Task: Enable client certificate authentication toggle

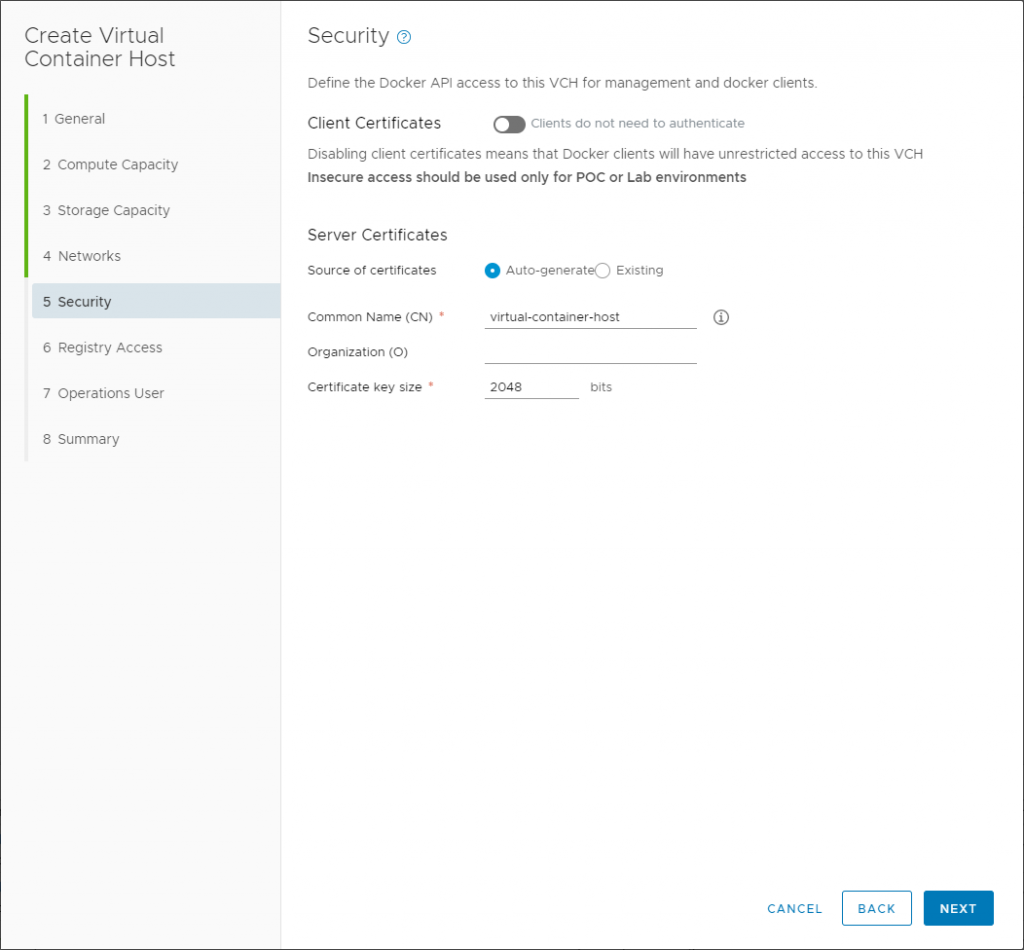Action: (509, 124)
